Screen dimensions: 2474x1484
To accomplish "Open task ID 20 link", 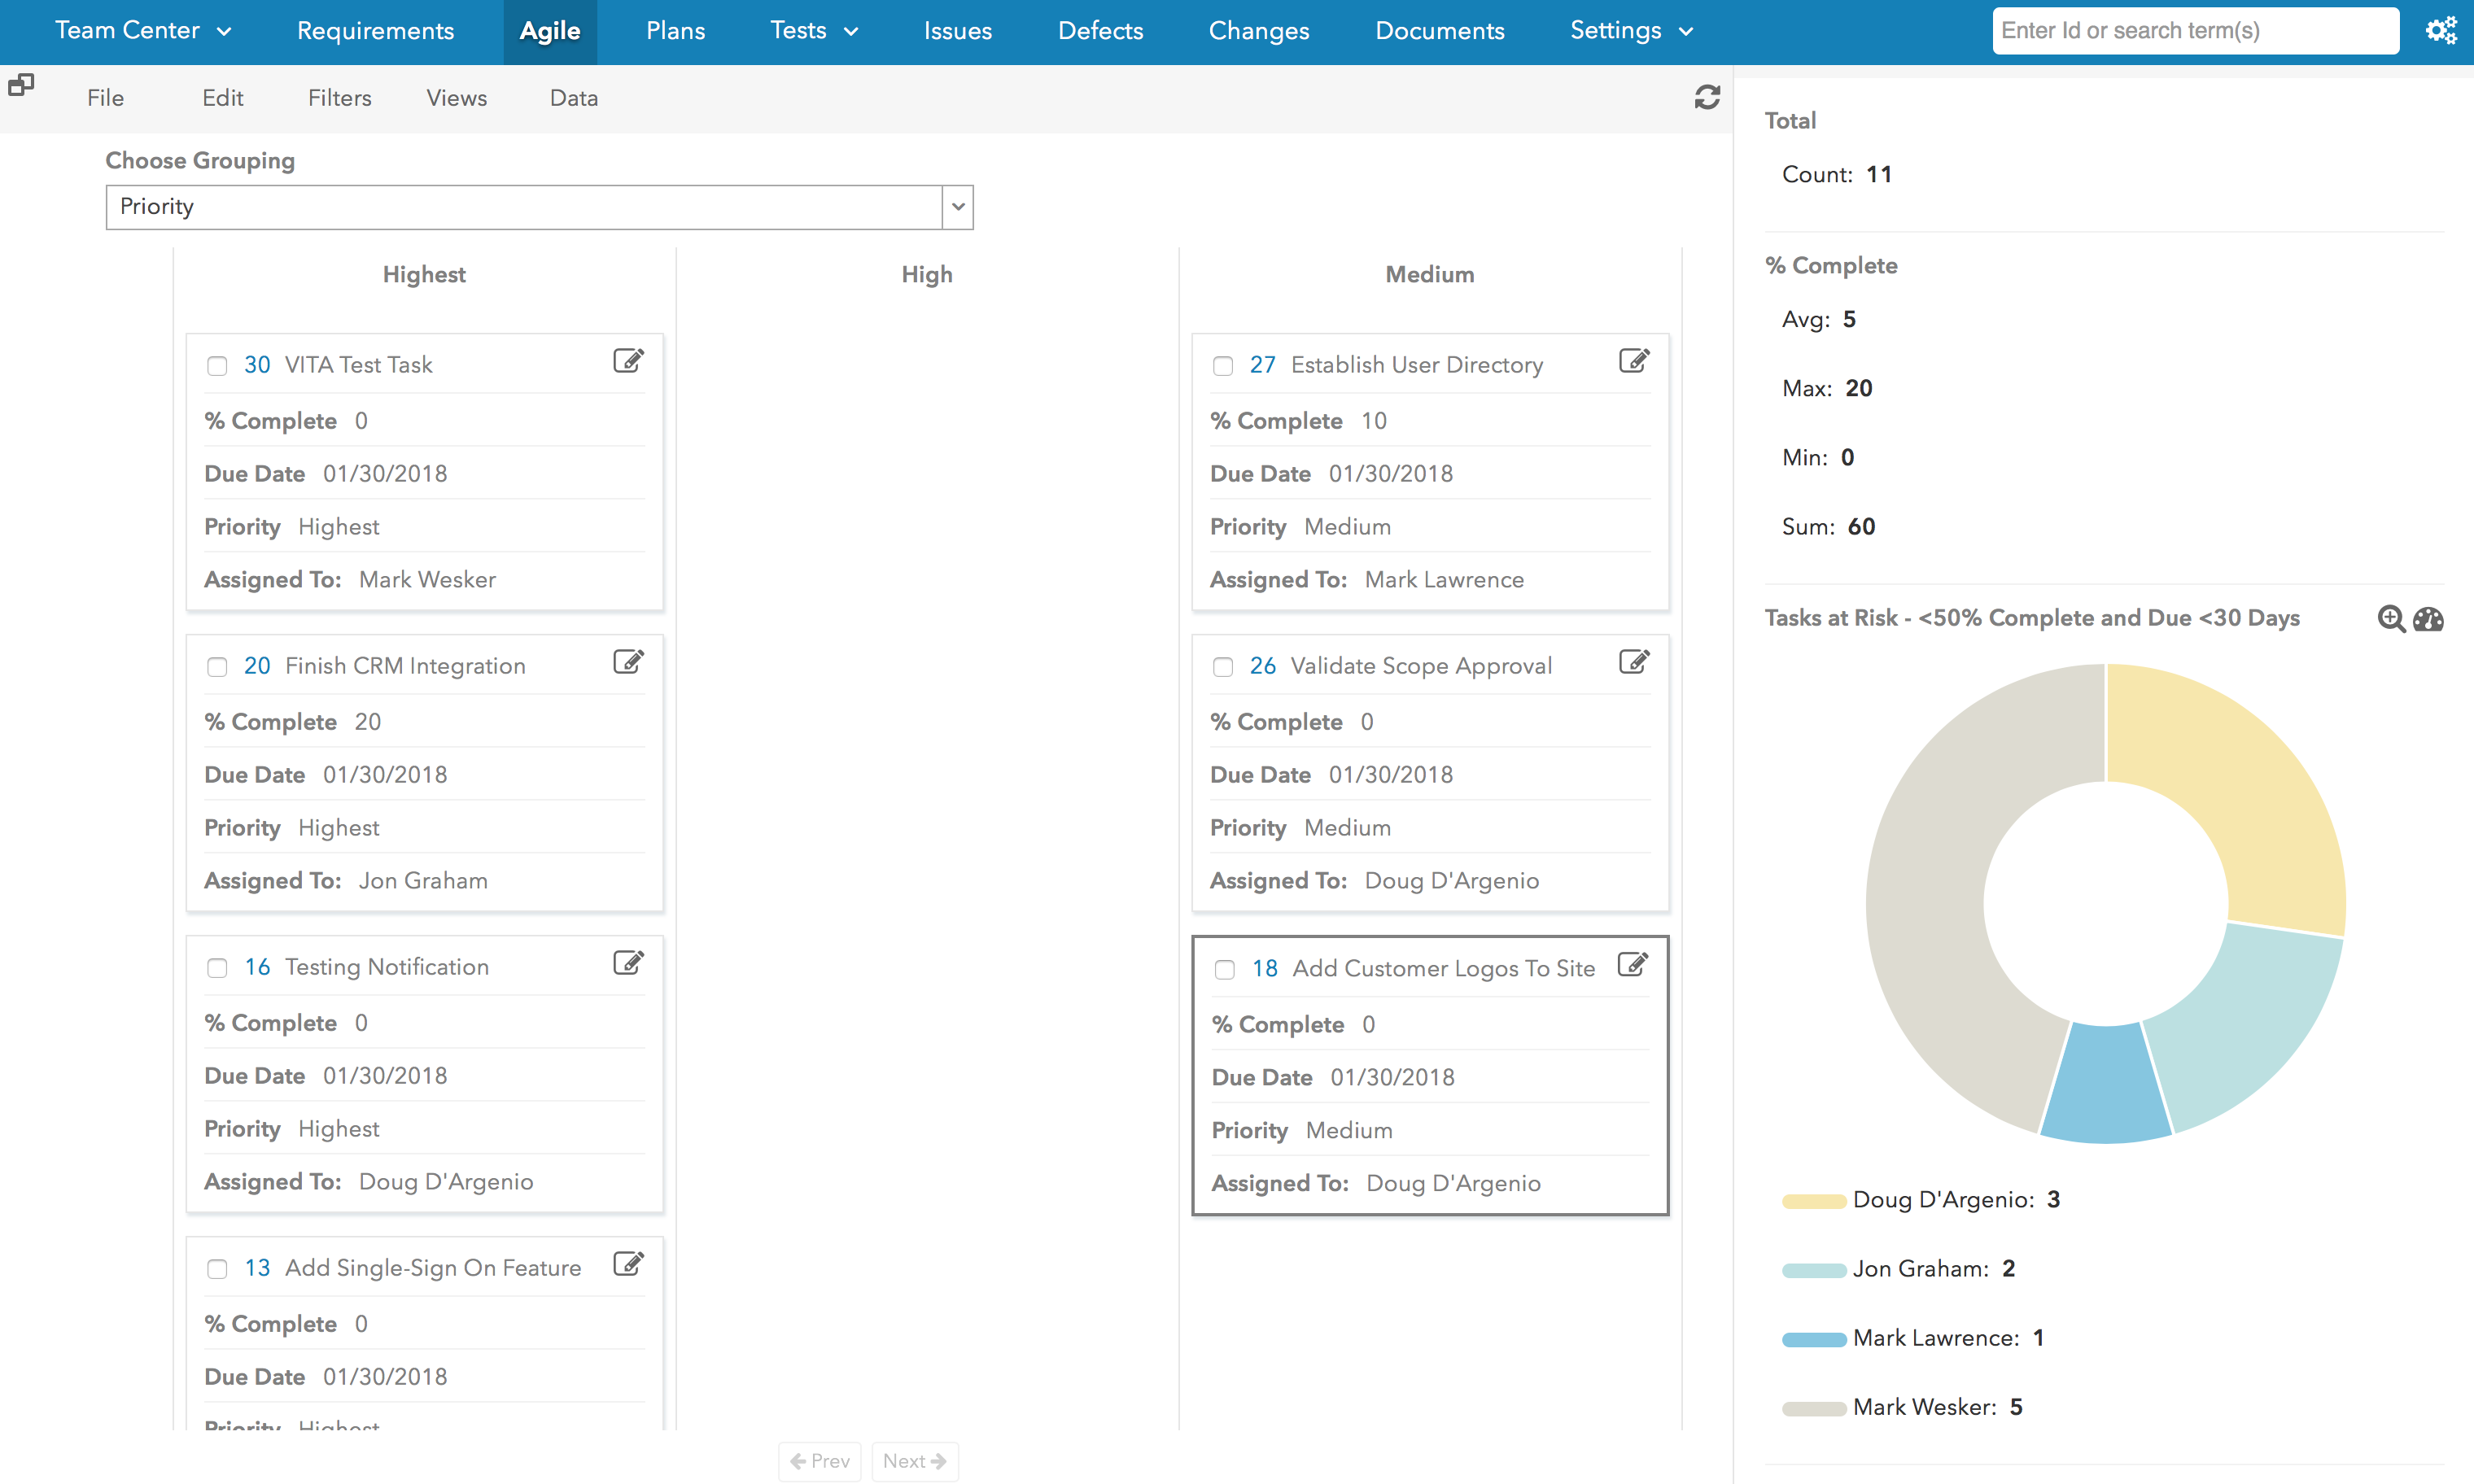I will tap(257, 666).
